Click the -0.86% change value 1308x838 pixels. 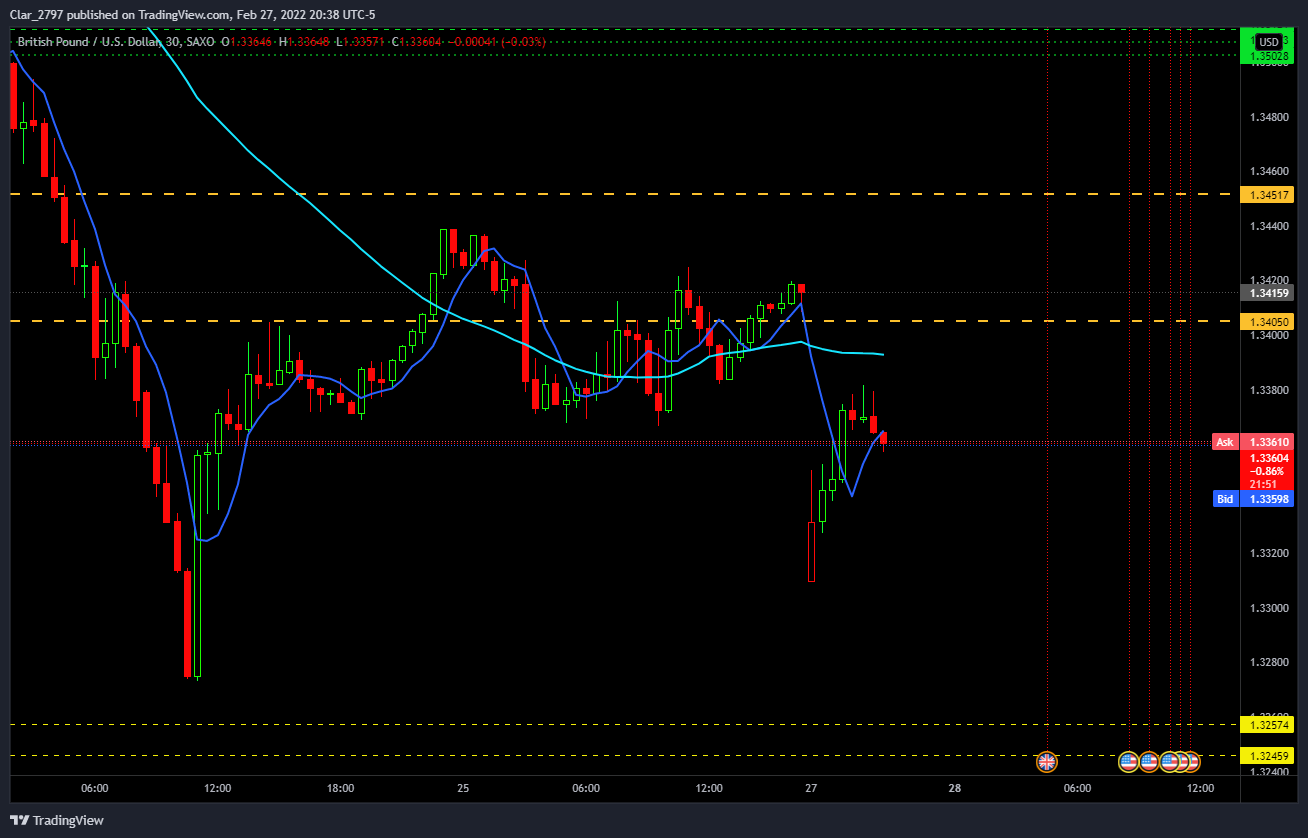[x=1267, y=469]
